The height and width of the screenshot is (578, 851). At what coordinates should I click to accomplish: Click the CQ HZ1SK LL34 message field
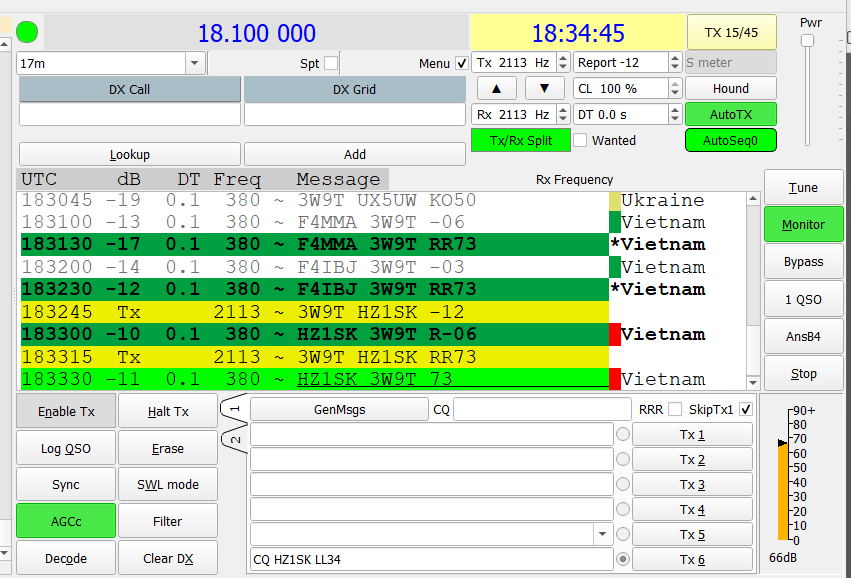pos(432,559)
